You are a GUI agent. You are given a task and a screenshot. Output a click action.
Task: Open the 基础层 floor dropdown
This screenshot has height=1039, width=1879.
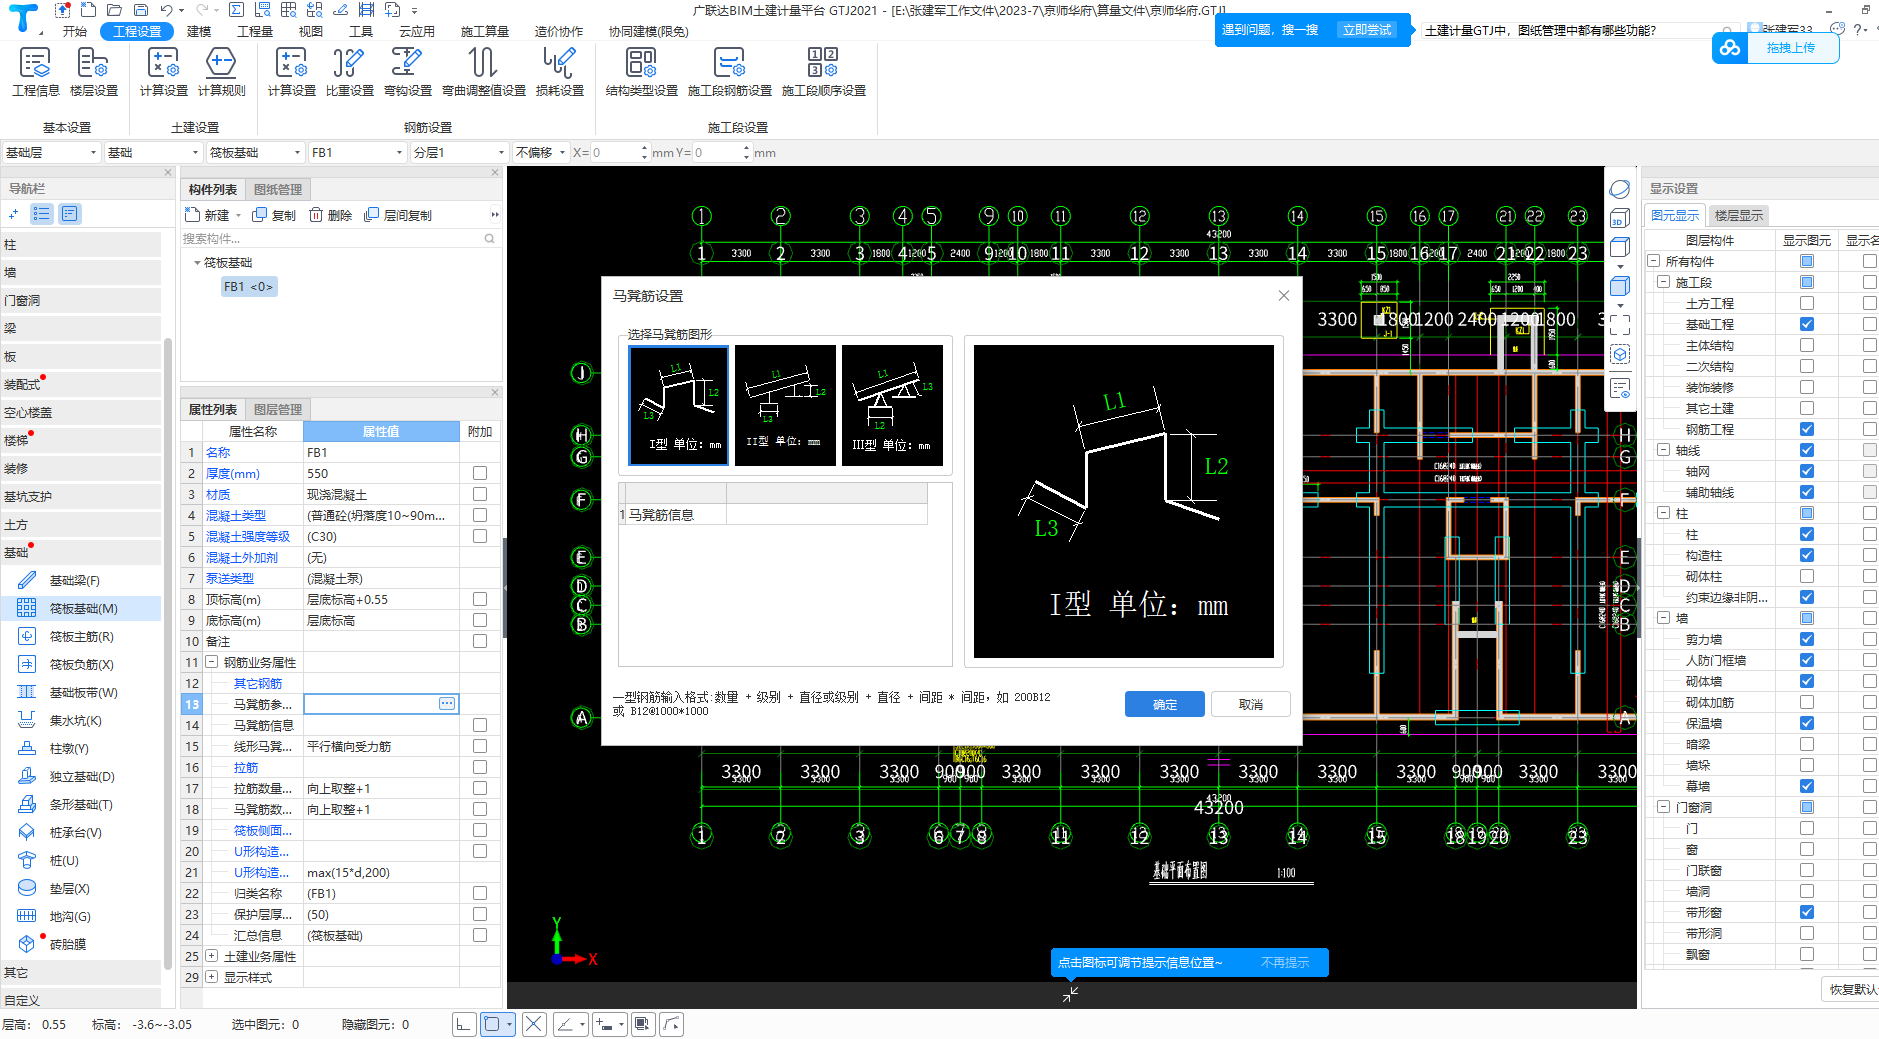[x=51, y=153]
